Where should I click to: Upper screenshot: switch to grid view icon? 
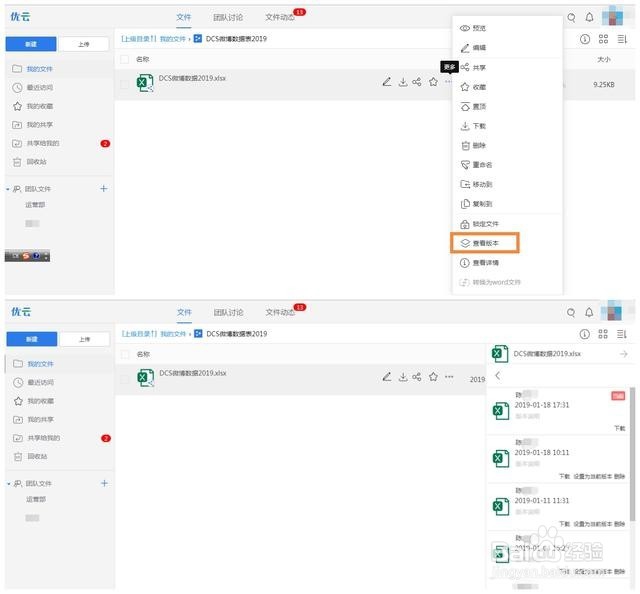point(603,39)
